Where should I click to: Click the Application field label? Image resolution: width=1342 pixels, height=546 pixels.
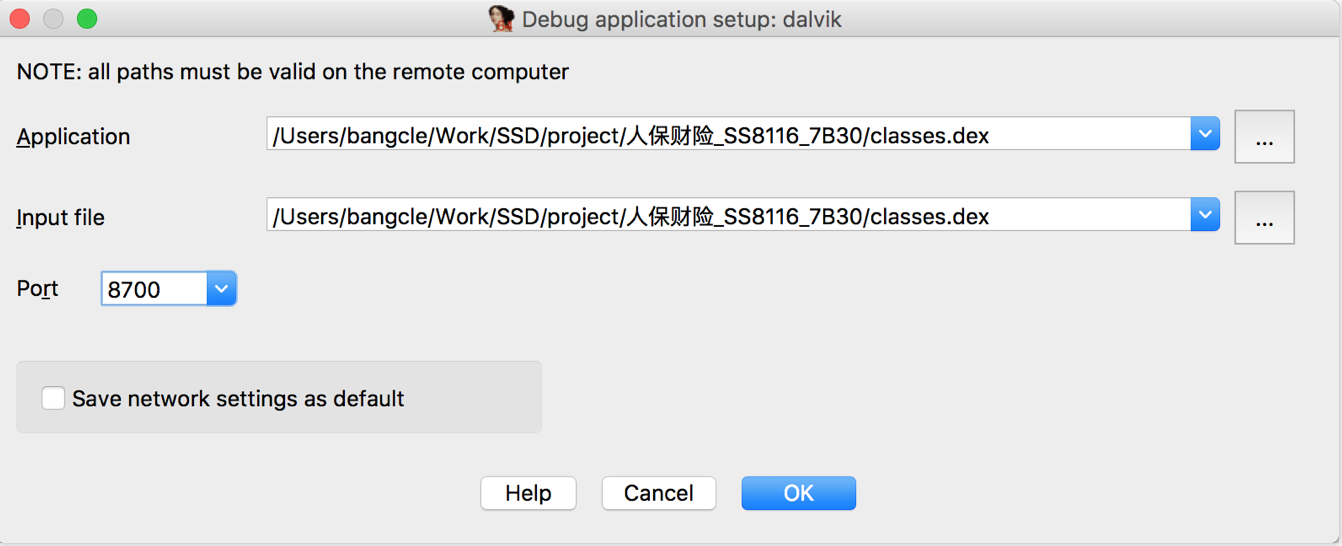tap(74, 137)
